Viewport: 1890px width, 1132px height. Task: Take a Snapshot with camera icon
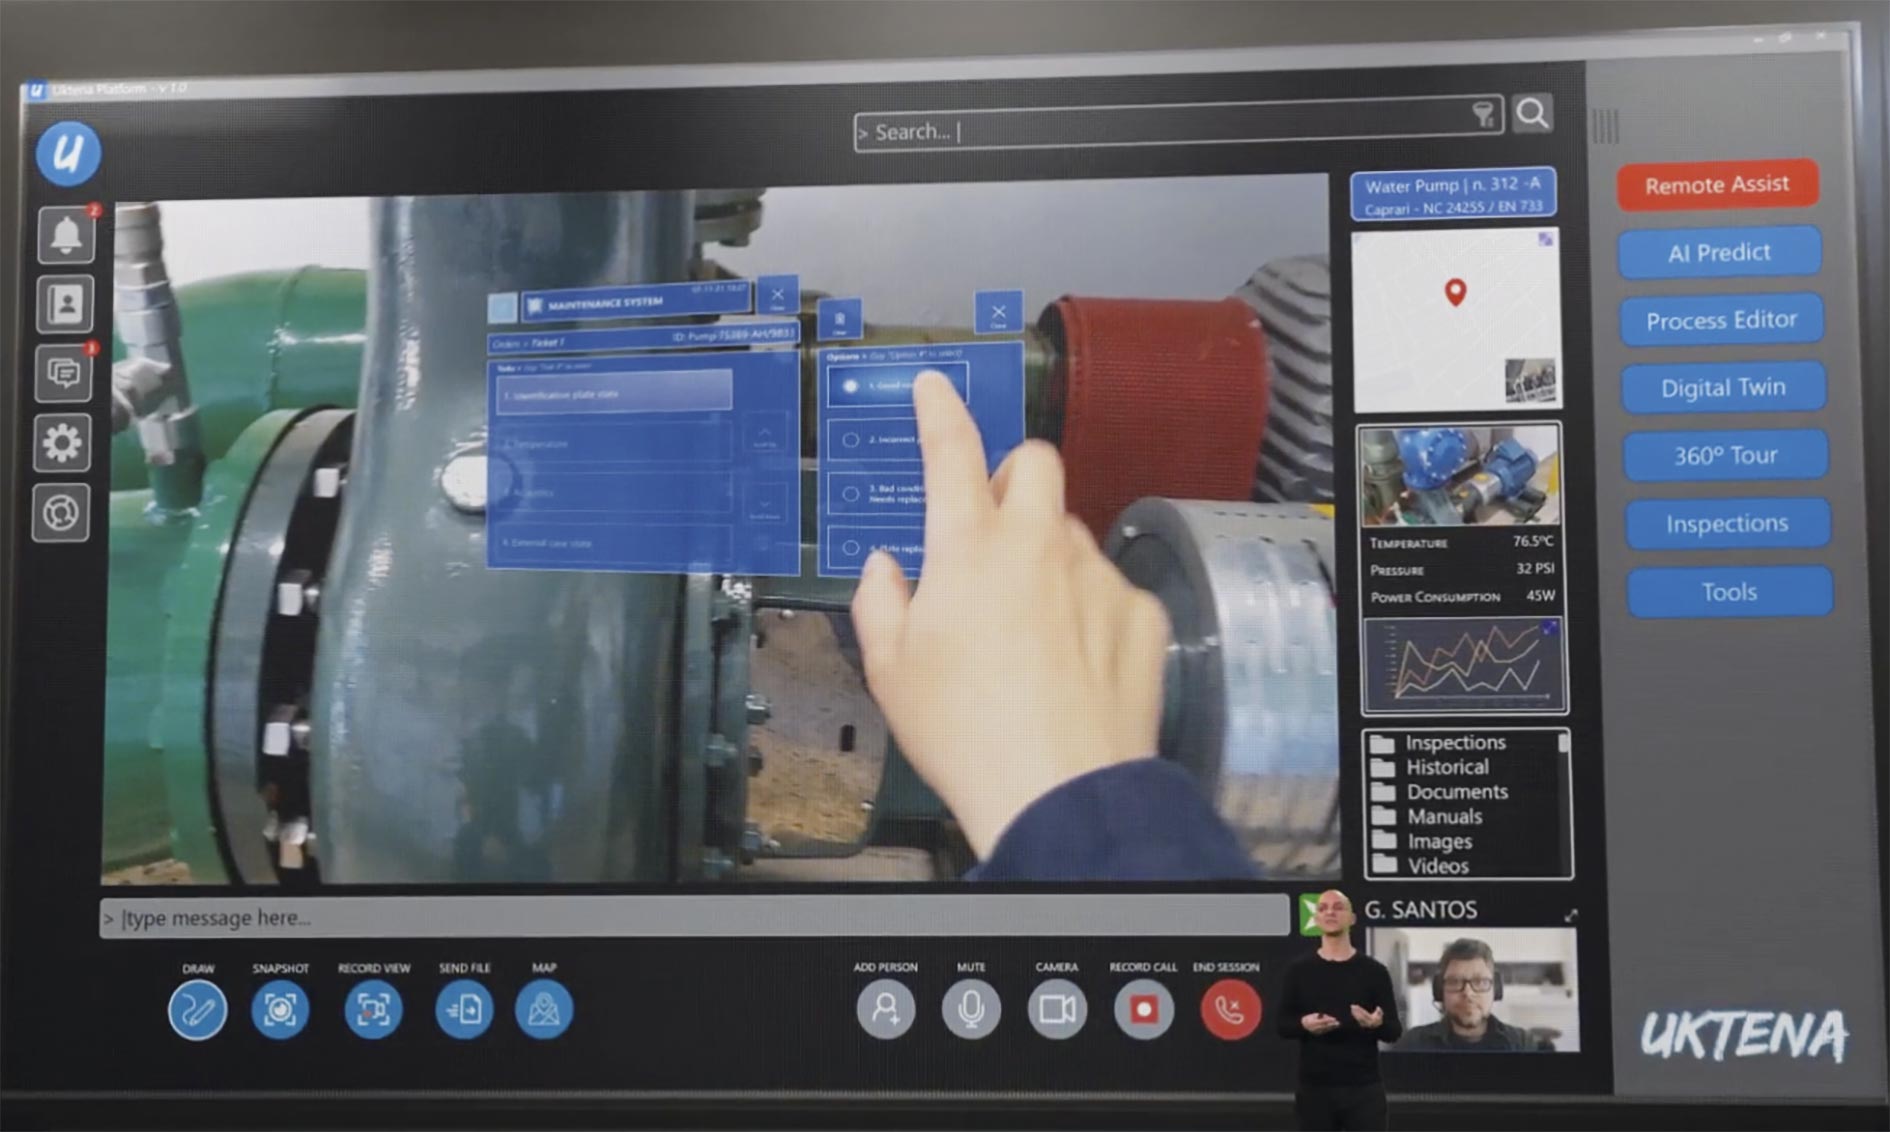click(x=280, y=1010)
